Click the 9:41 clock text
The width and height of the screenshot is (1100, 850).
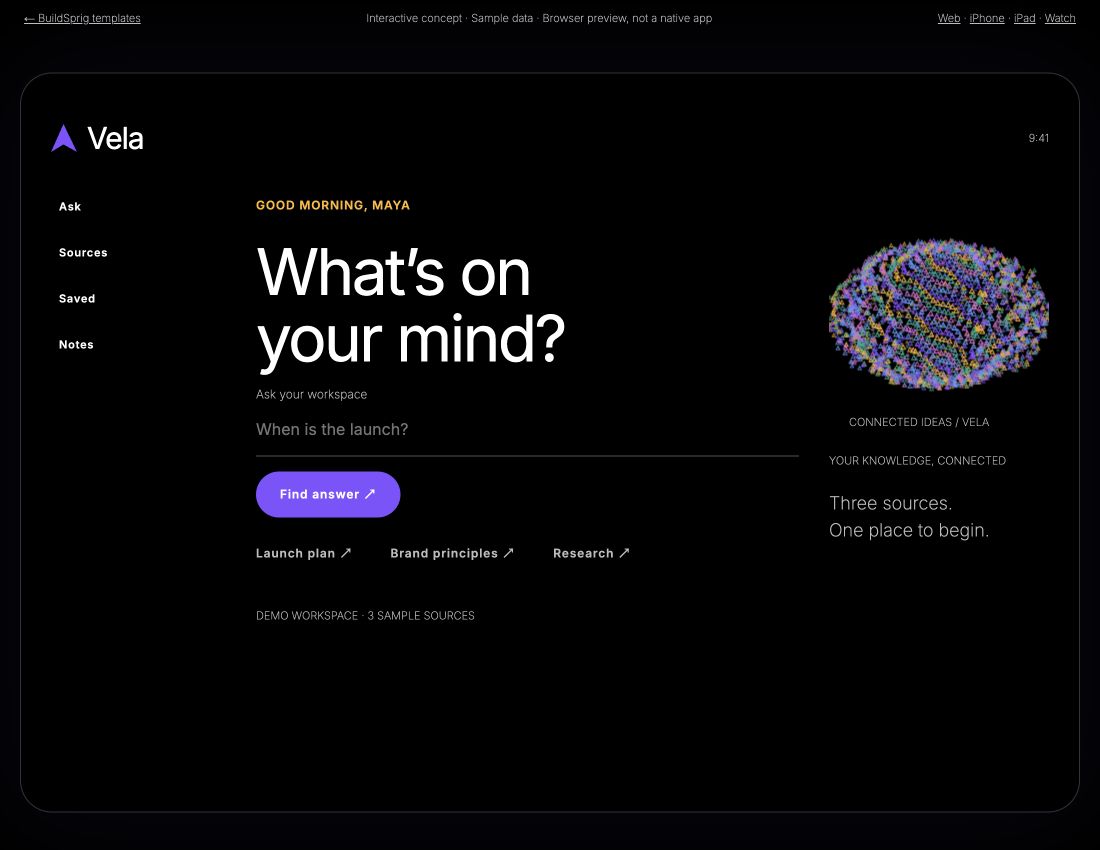tap(1038, 138)
